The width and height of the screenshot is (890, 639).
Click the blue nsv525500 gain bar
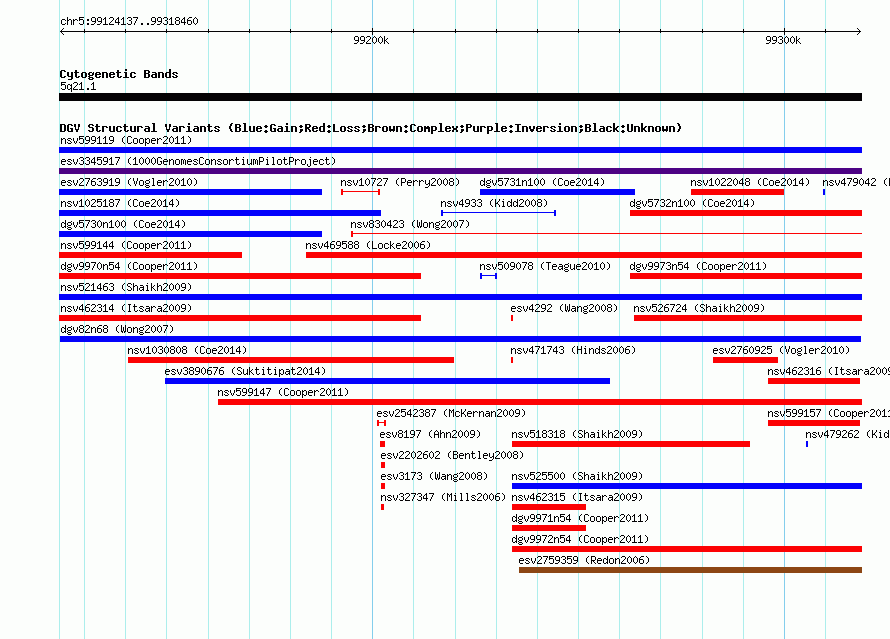687,486
